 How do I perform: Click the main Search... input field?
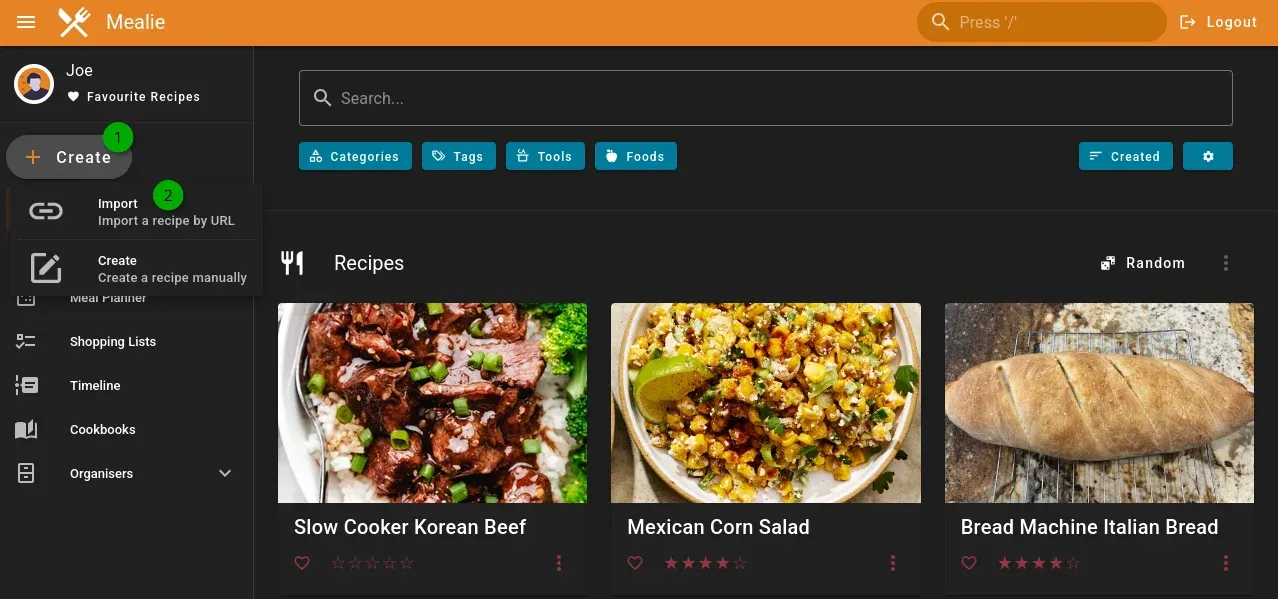tap(766, 98)
